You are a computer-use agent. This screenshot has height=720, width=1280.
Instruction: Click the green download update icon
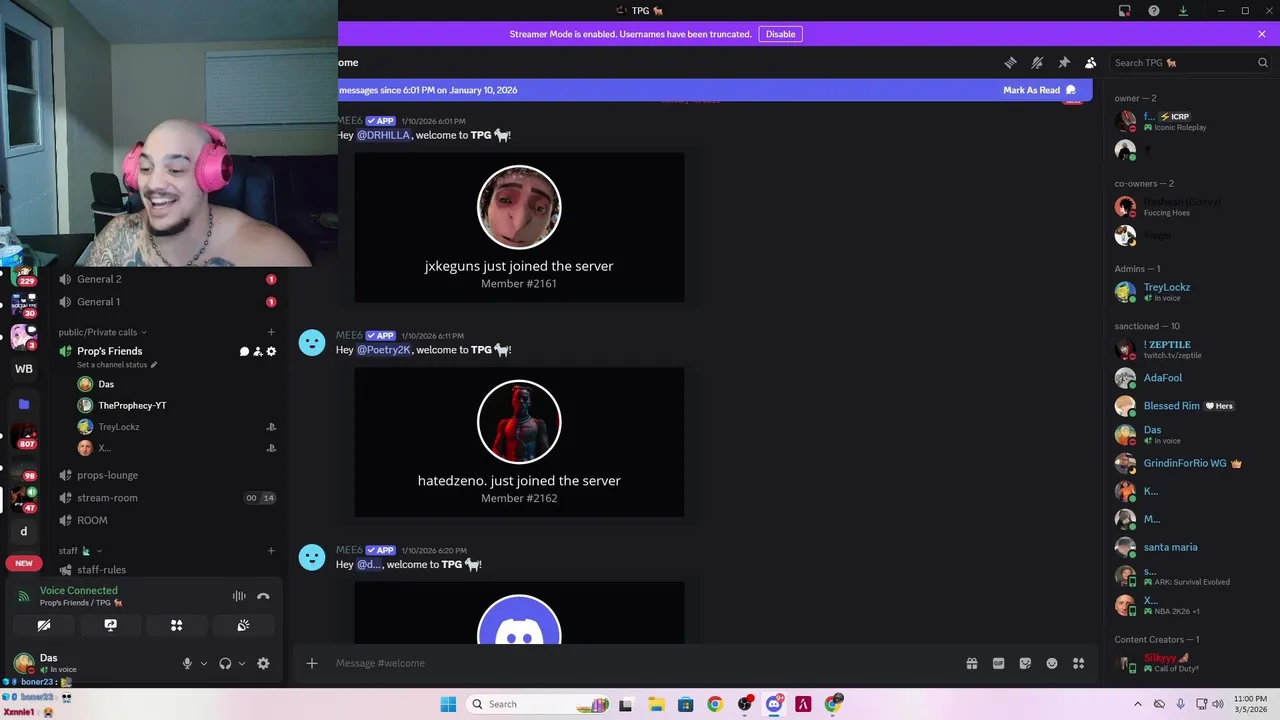coord(1183,11)
